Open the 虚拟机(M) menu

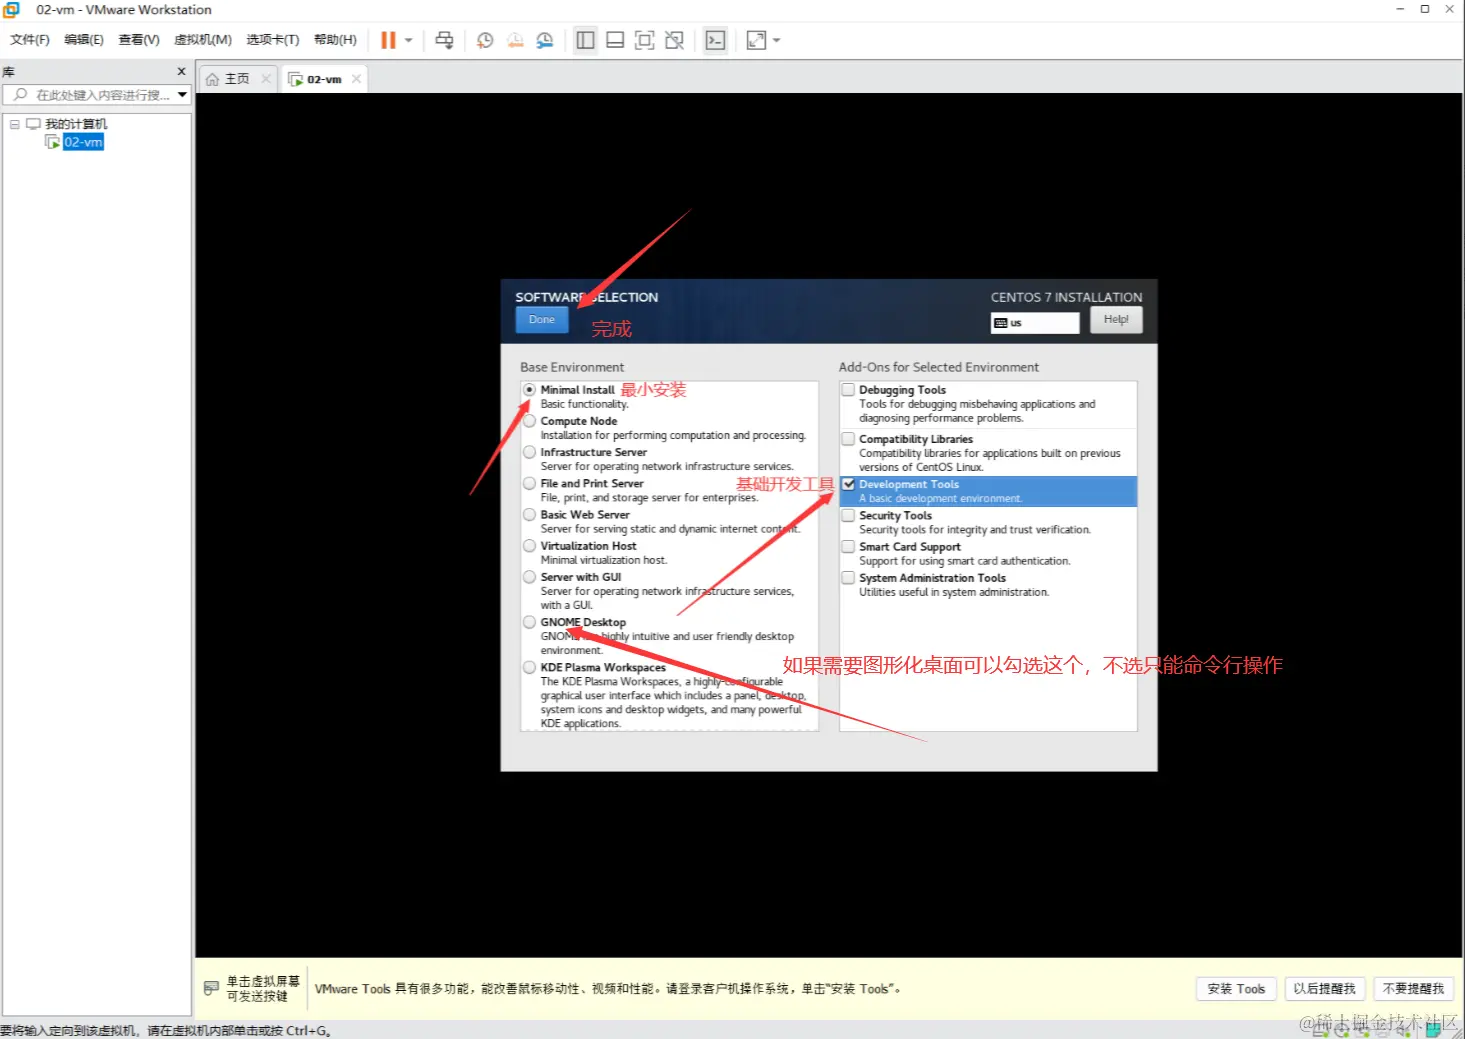point(203,40)
